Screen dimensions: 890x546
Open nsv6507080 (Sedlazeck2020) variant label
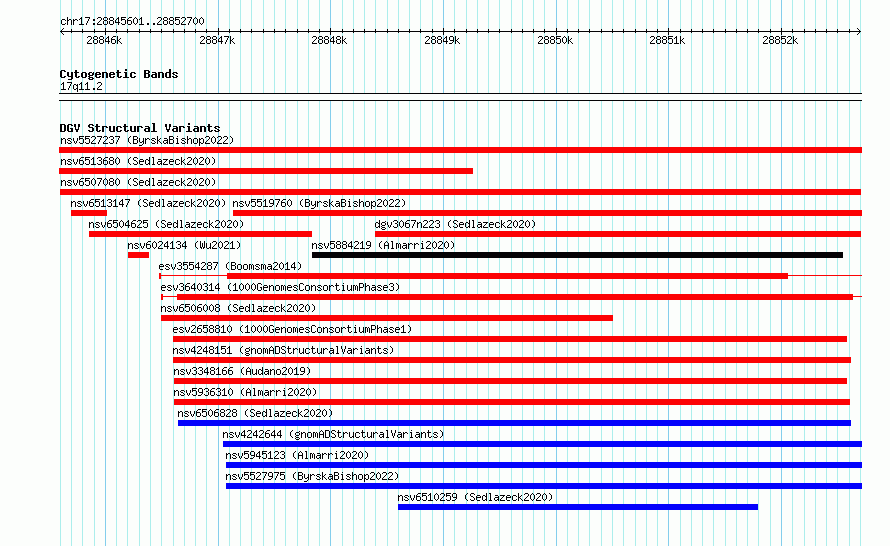pyautogui.click(x=138, y=182)
